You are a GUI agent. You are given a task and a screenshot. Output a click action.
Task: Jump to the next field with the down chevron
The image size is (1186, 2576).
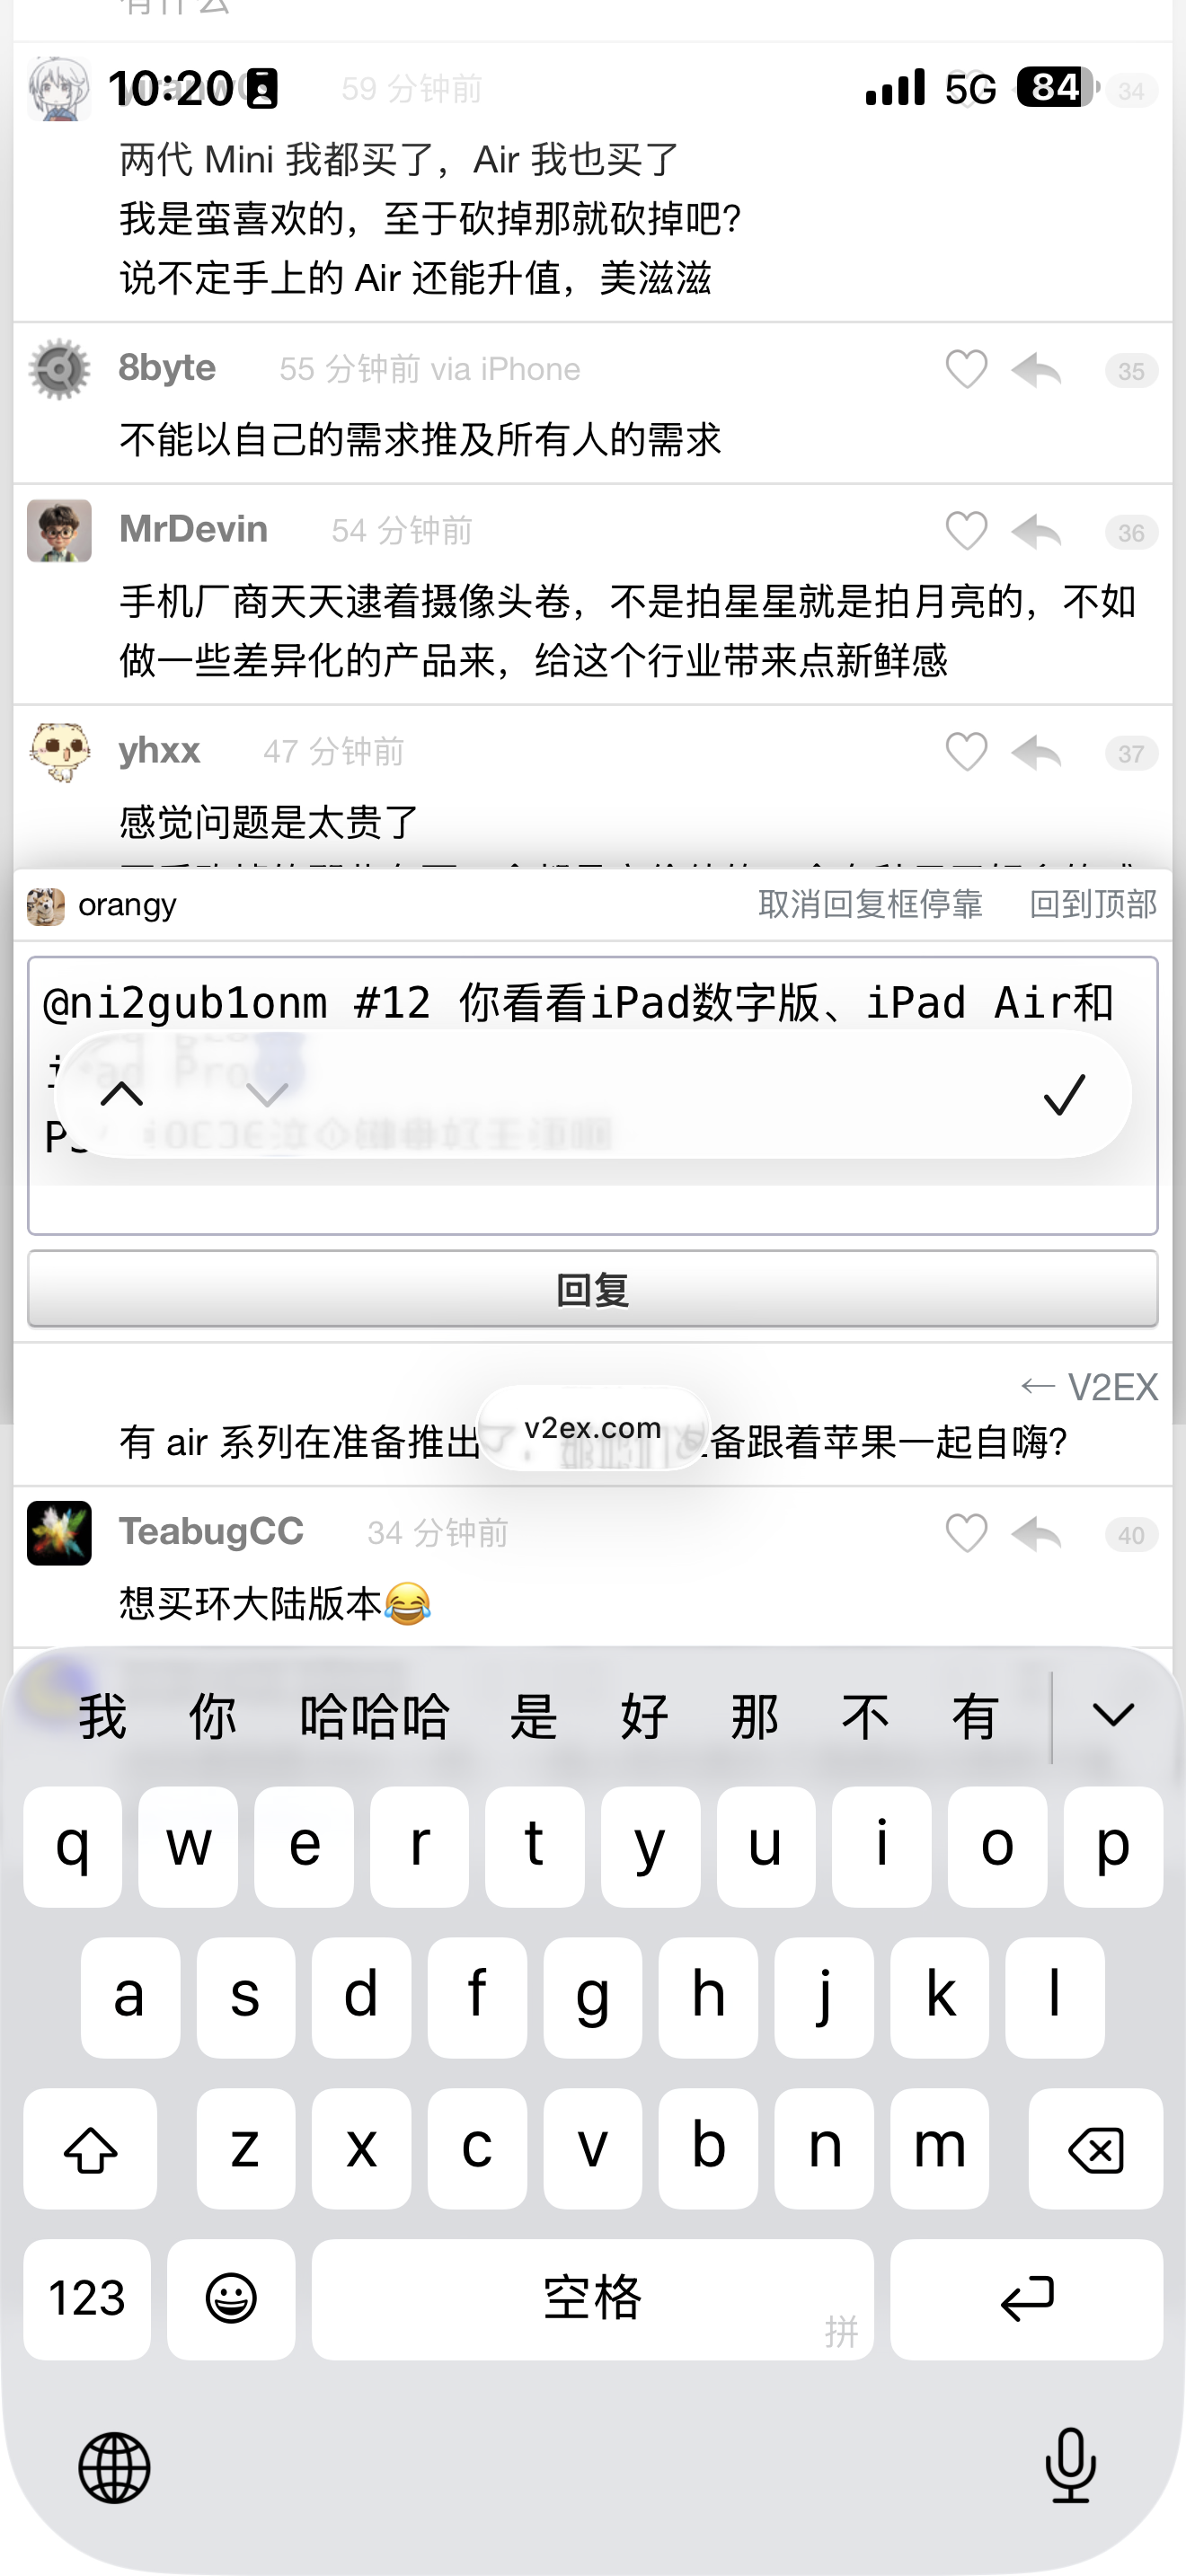(x=267, y=1094)
